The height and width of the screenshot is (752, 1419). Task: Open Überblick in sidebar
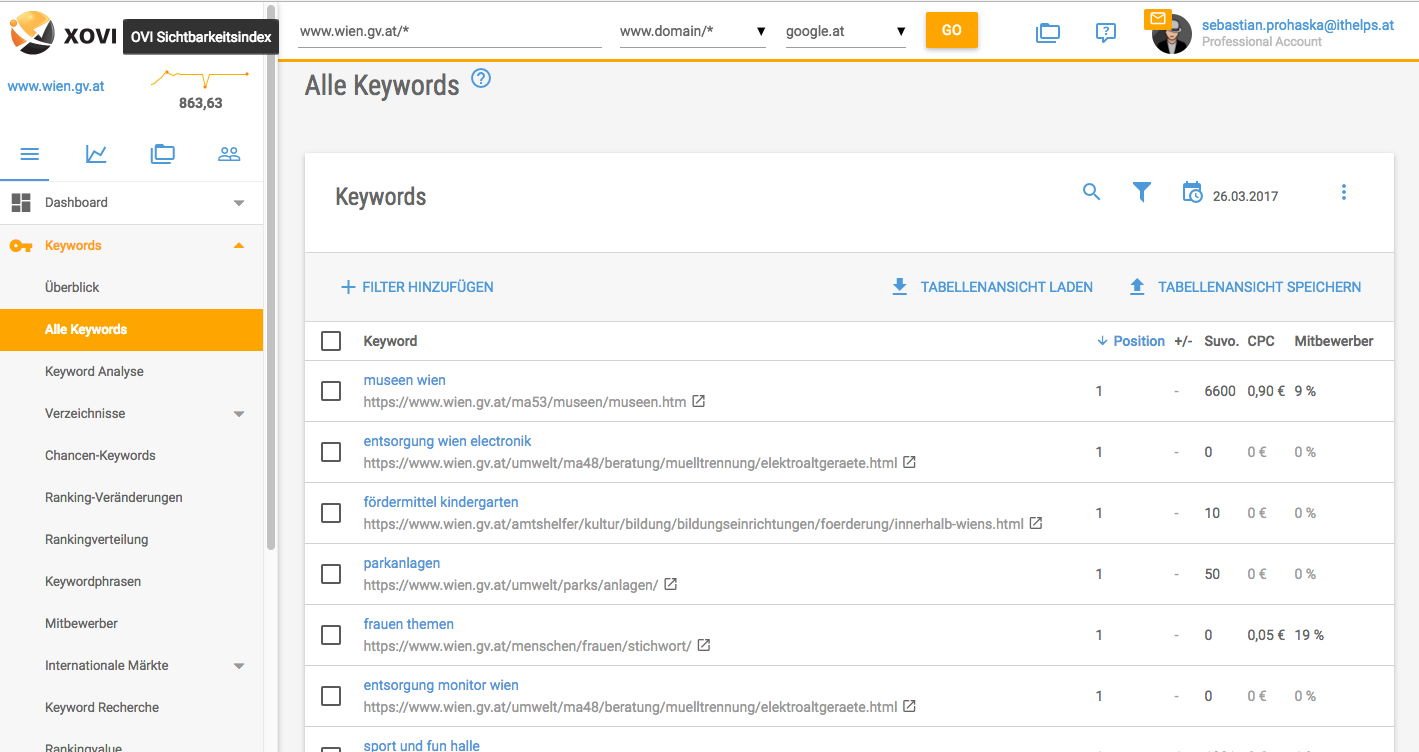[x=72, y=288]
